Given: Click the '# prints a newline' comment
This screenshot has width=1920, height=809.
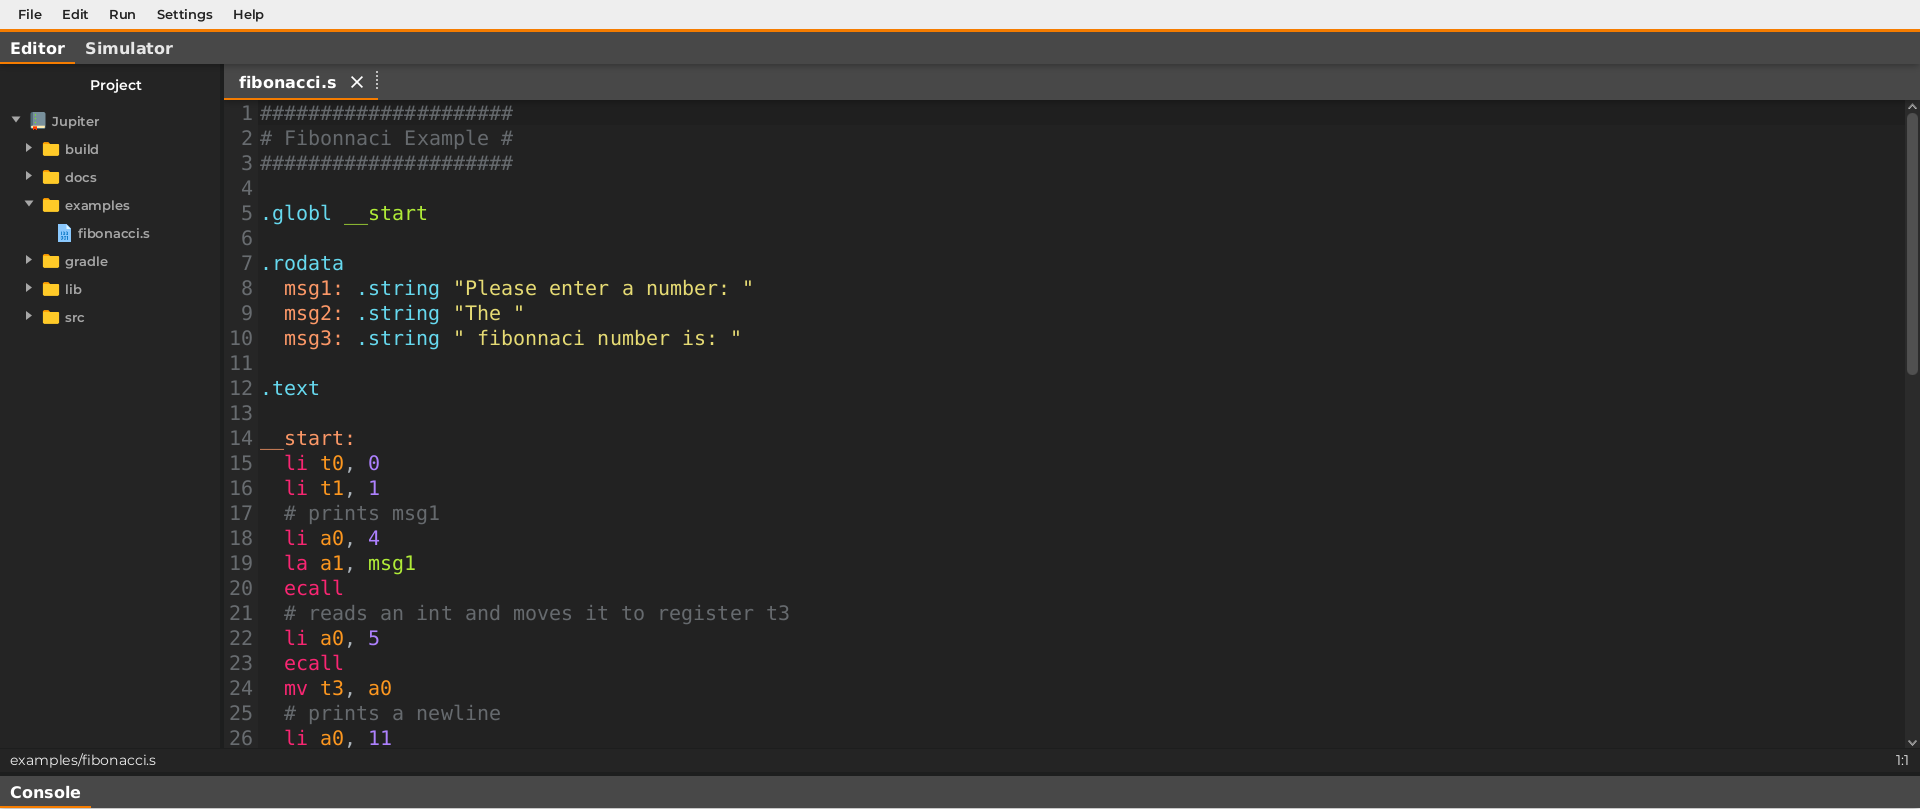Looking at the screenshot, I should (392, 713).
